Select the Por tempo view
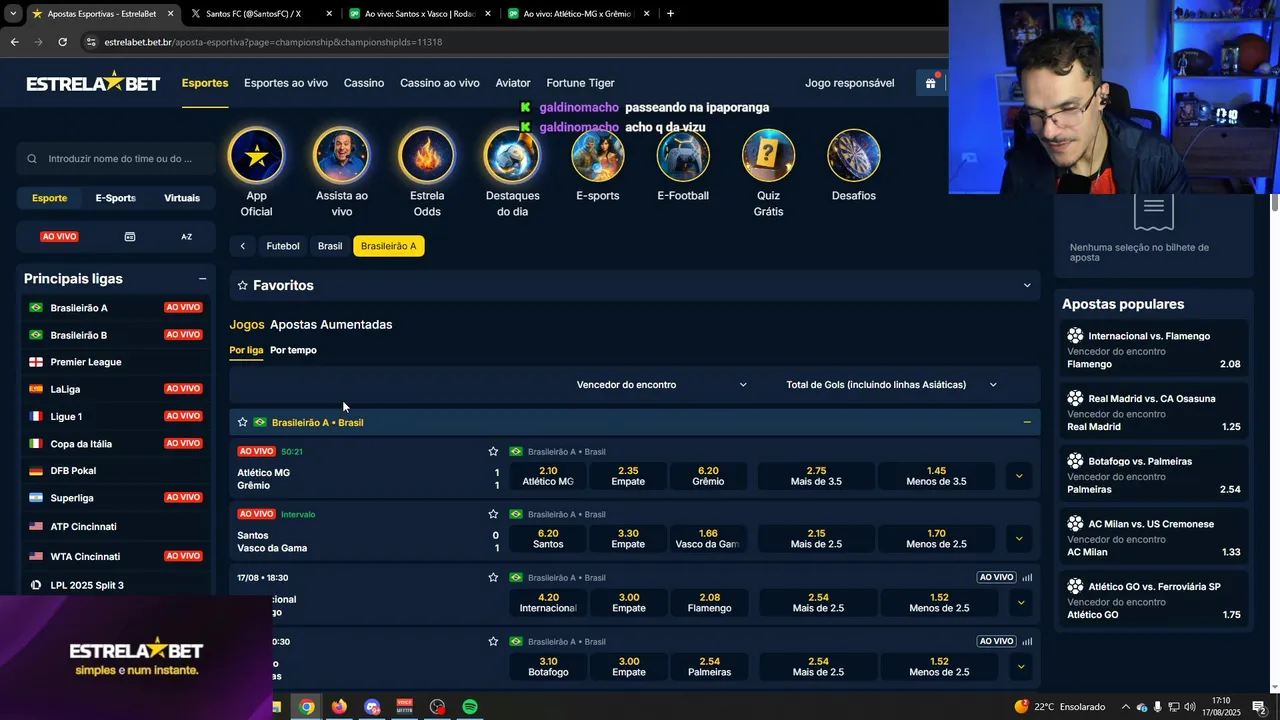Viewport: 1280px width, 720px height. pyautogui.click(x=293, y=350)
